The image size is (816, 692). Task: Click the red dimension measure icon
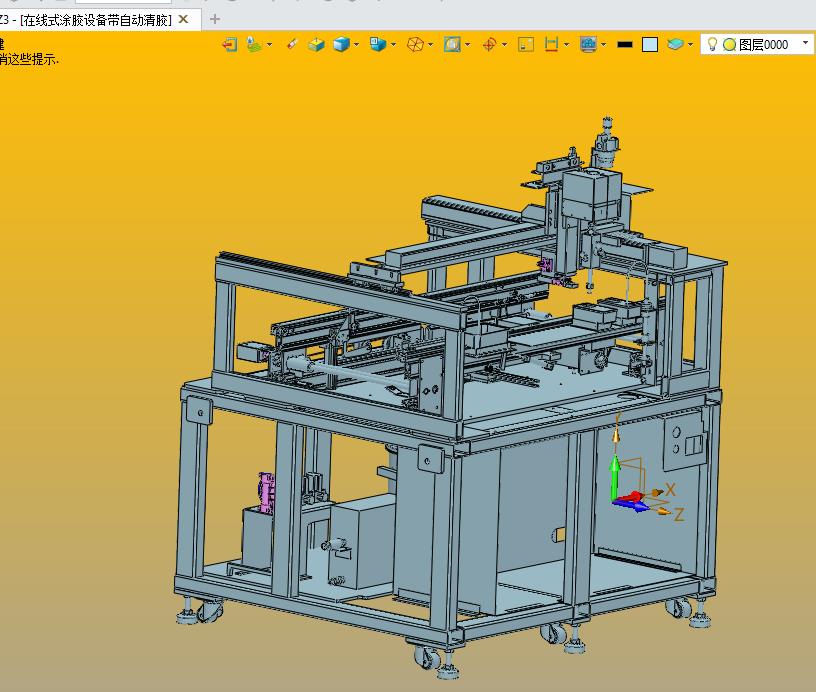pos(551,45)
